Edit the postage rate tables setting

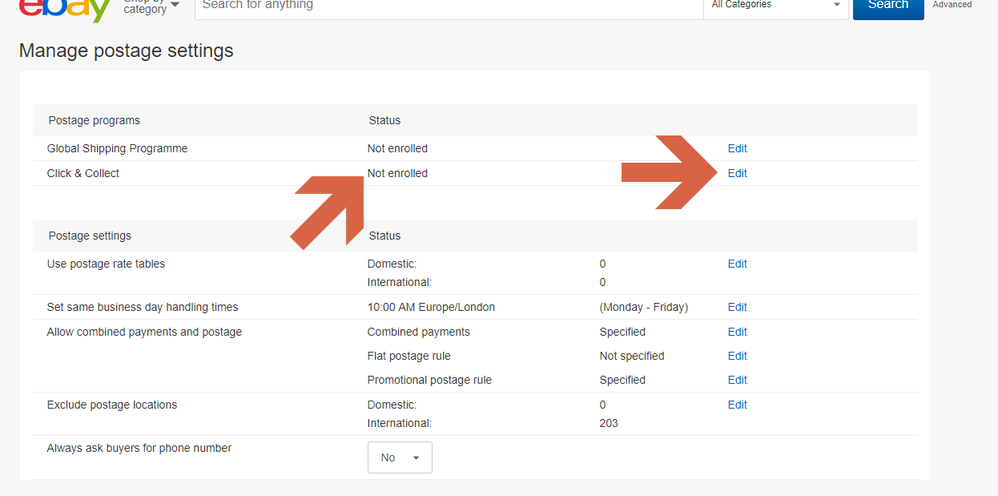(x=737, y=264)
